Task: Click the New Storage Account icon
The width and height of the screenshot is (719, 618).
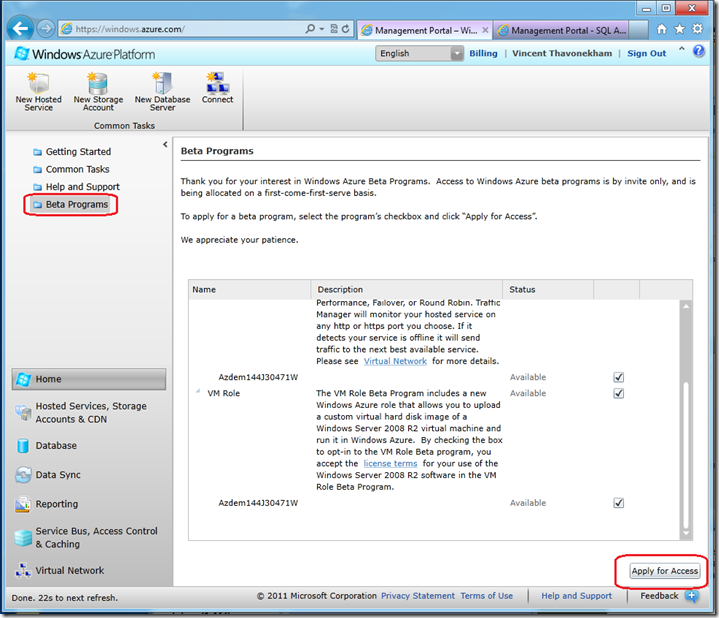Action: click(x=98, y=83)
